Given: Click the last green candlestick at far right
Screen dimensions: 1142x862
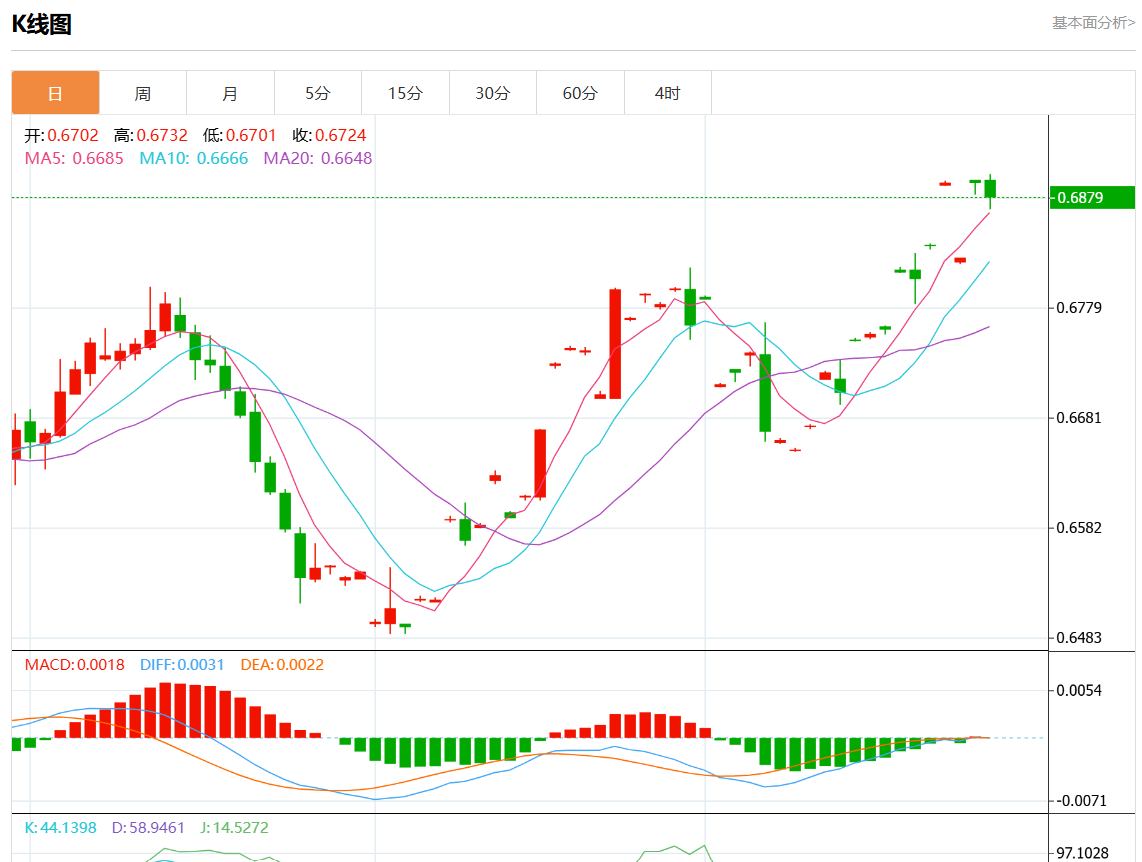Looking at the screenshot, I should point(990,189).
